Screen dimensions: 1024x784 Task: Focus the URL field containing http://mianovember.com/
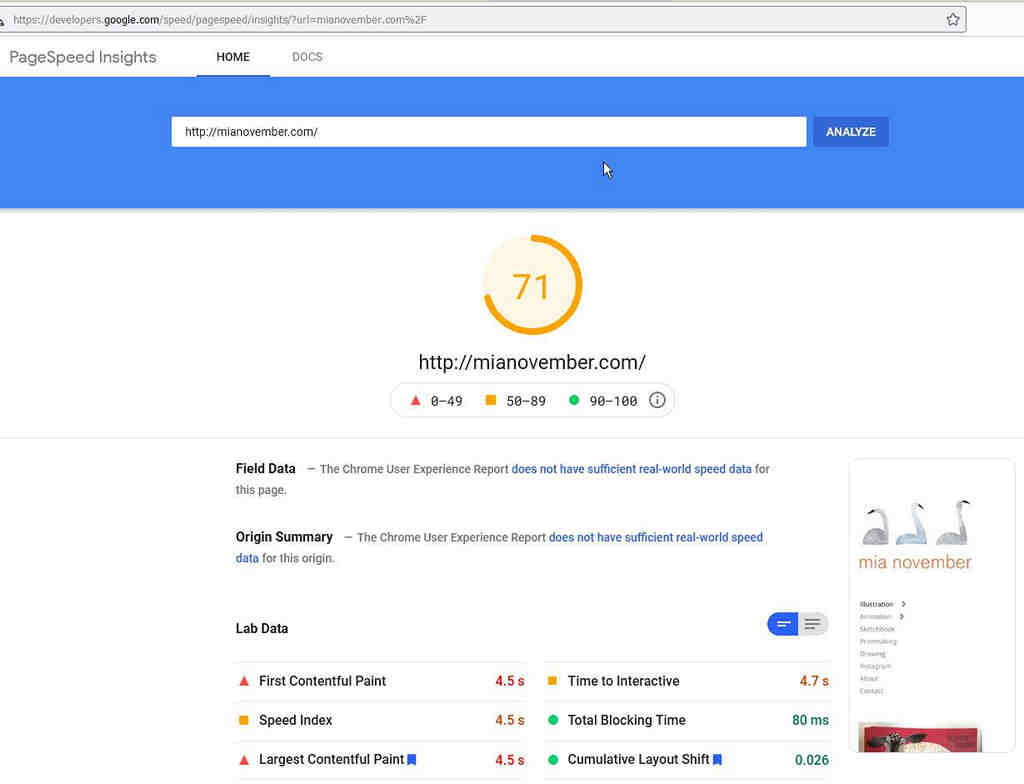click(488, 132)
